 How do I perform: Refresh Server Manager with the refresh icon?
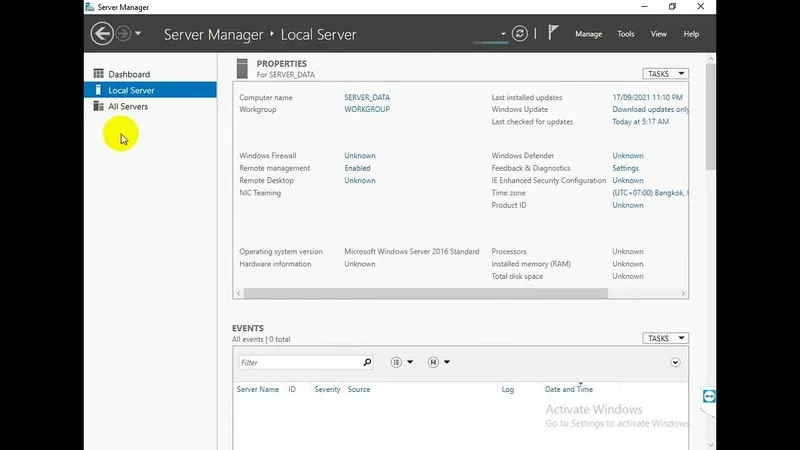pos(520,33)
